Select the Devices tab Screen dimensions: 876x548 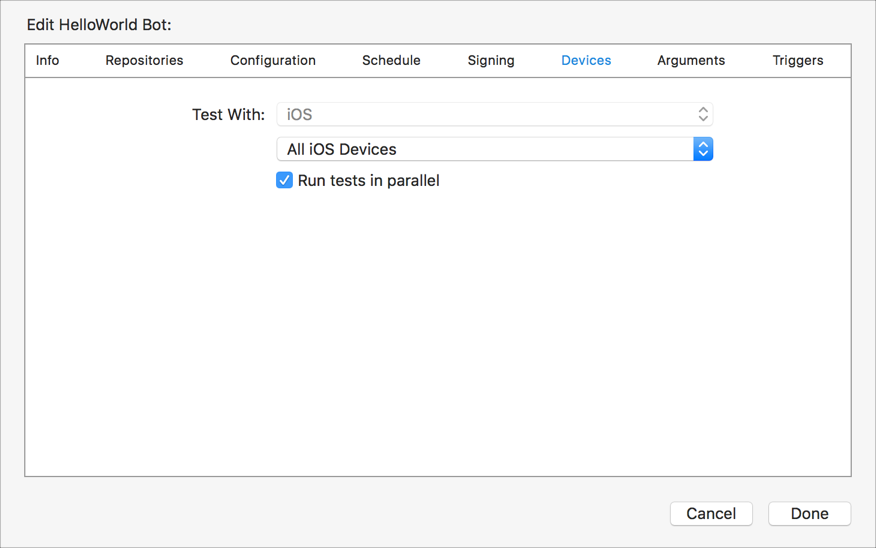586,60
